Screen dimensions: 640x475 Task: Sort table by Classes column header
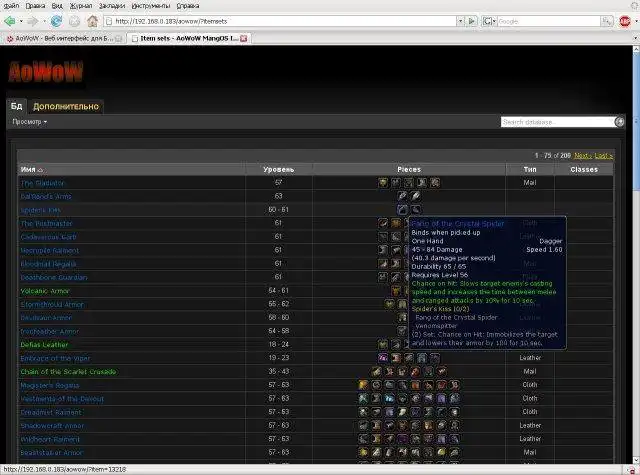(584, 169)
